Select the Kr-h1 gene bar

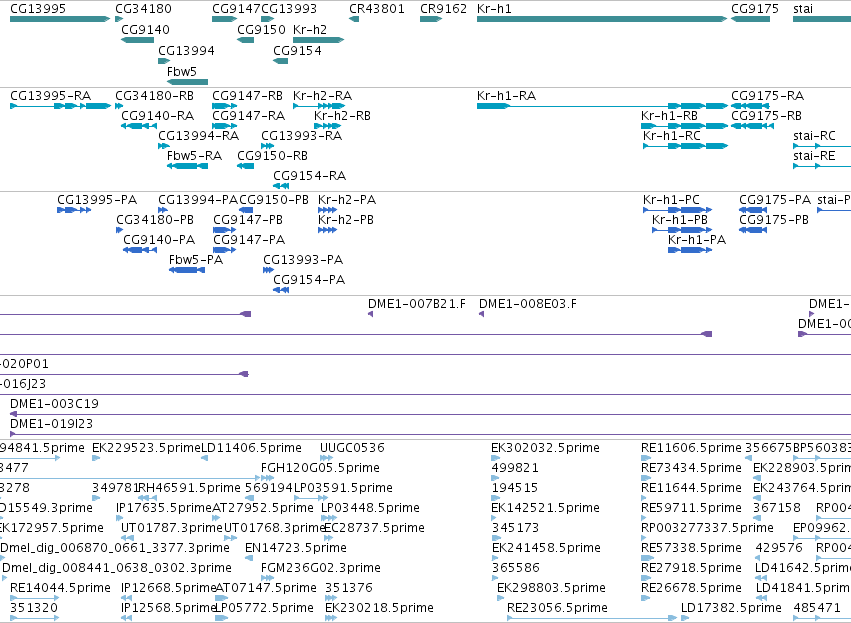pyautogui.click(x=602, y=19)
